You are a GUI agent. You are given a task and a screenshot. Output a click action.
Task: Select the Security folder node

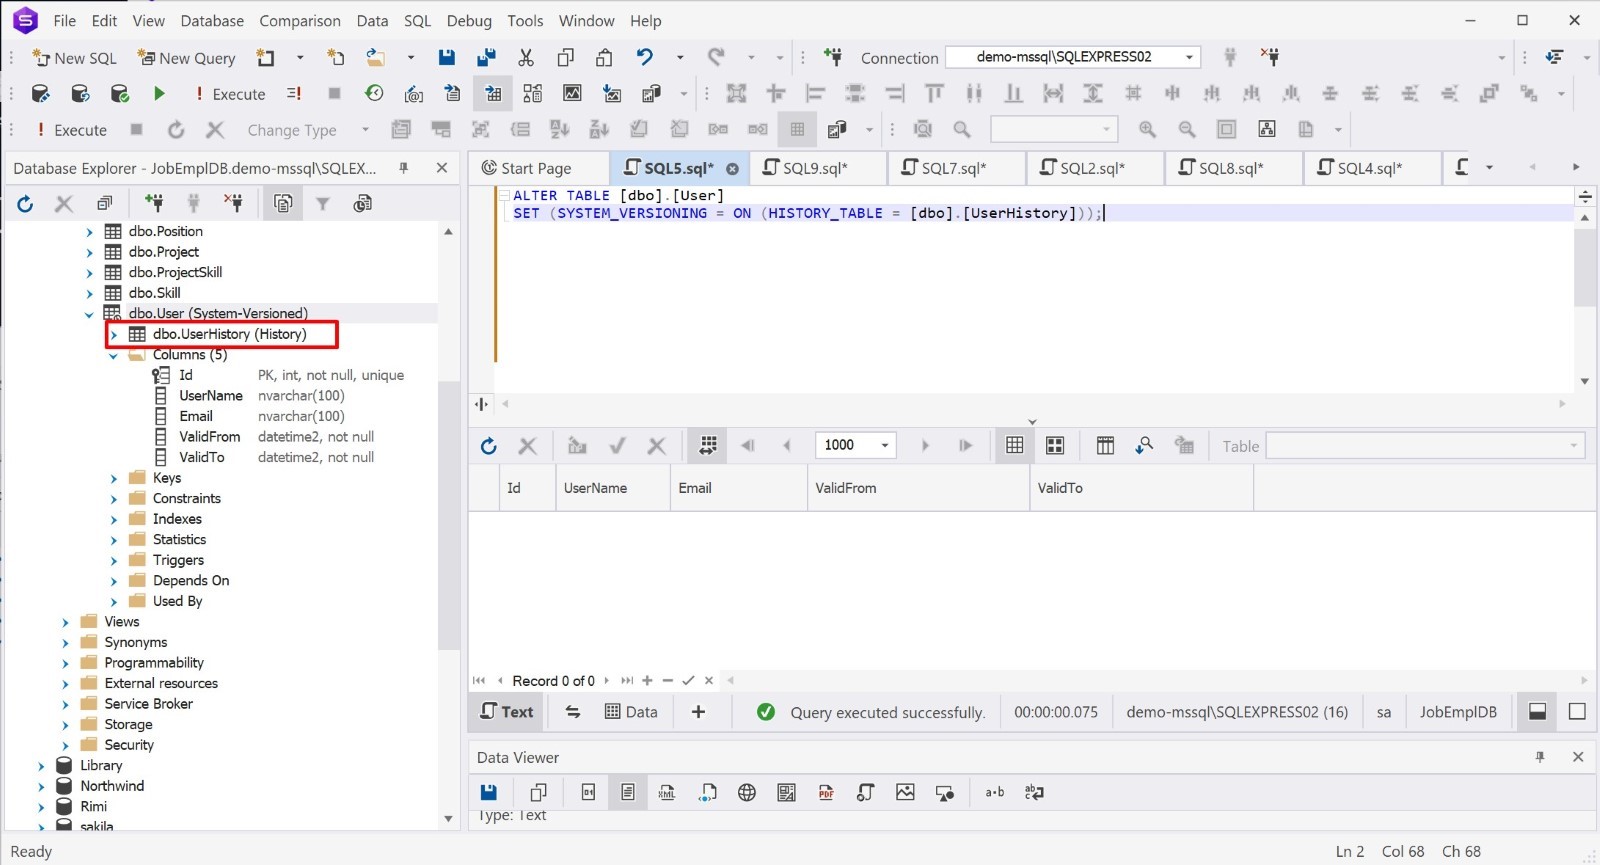click(129, 745)
